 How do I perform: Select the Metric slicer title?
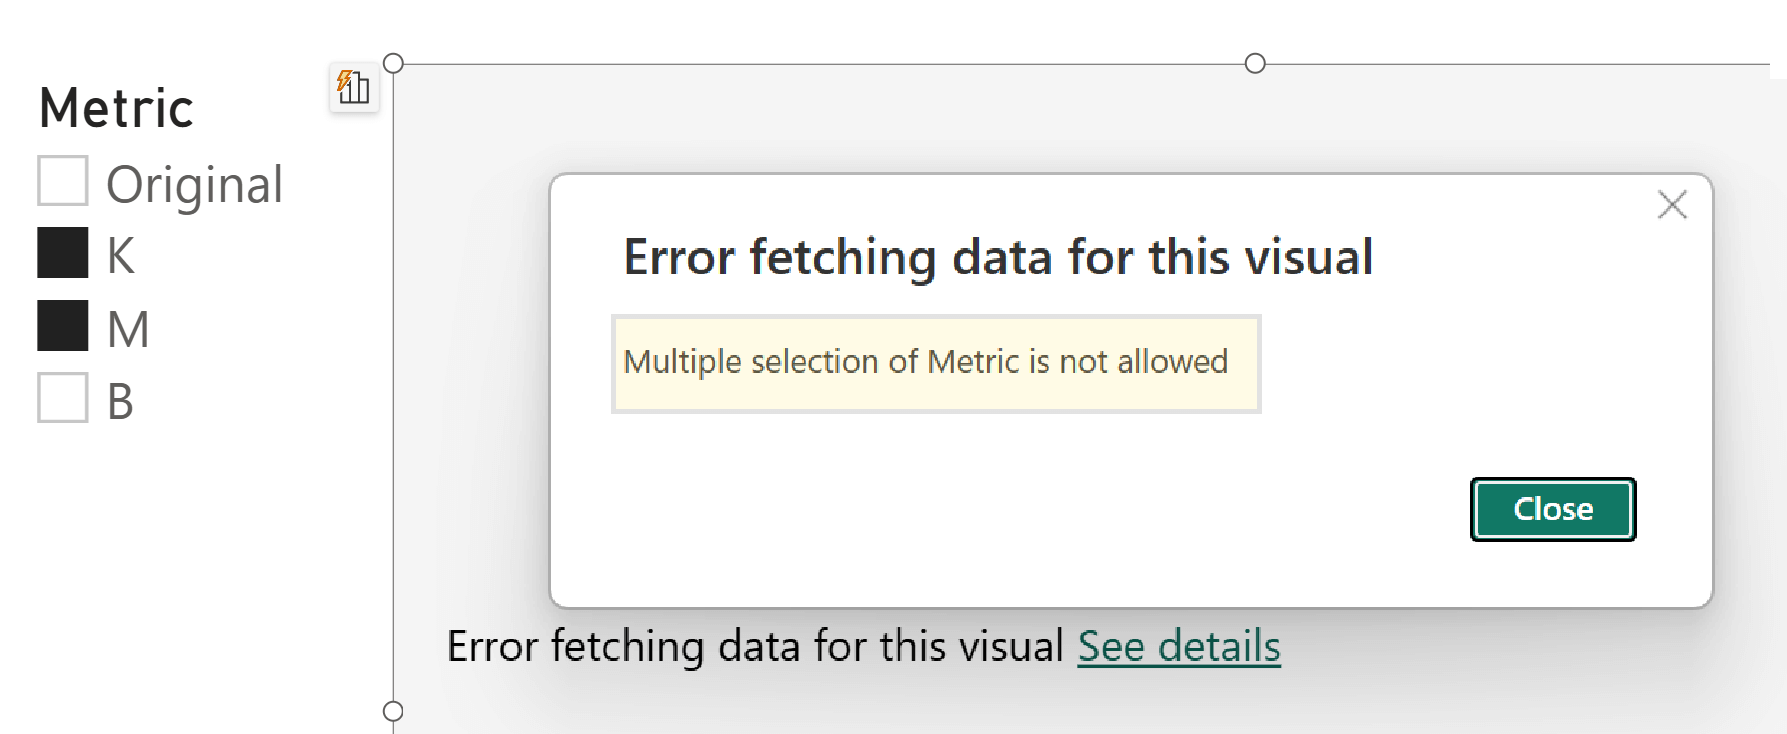[x=116, y=108]
